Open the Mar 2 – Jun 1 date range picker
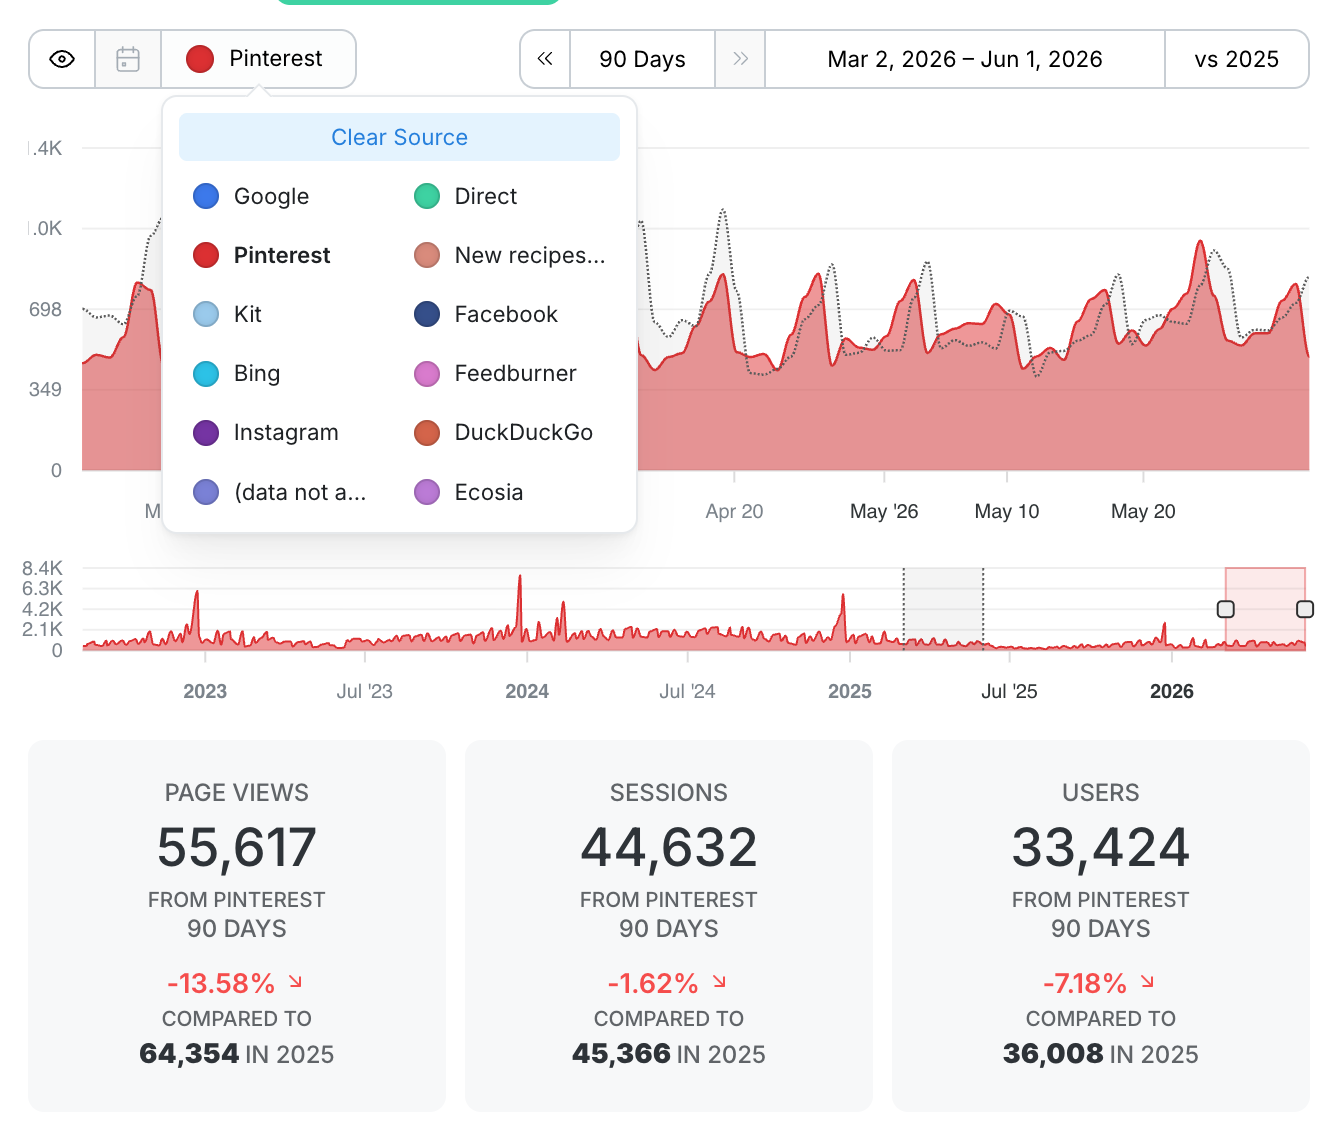This screenshot has width=1336, height=1136. pos(965,59)
